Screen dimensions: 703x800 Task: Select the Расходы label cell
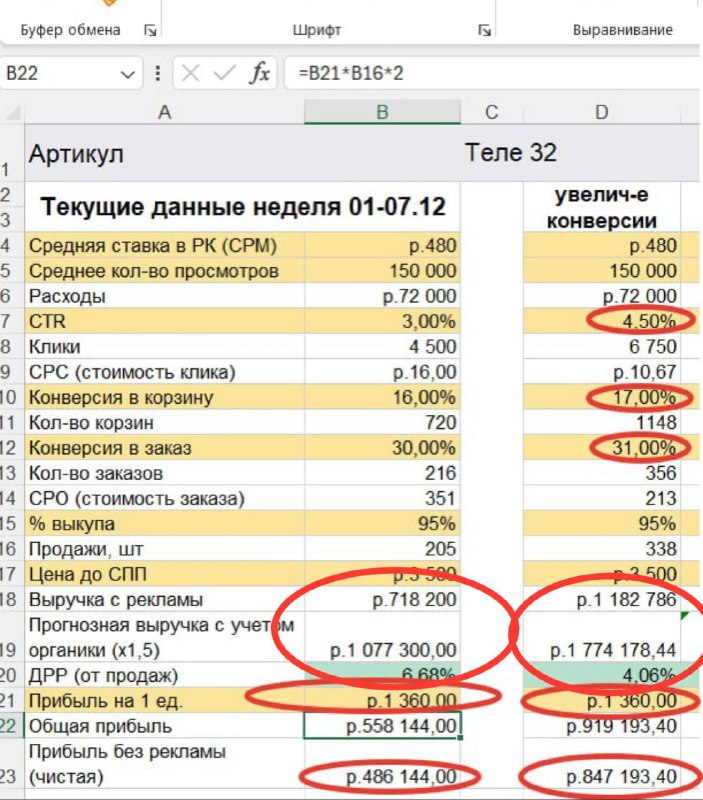165,296
